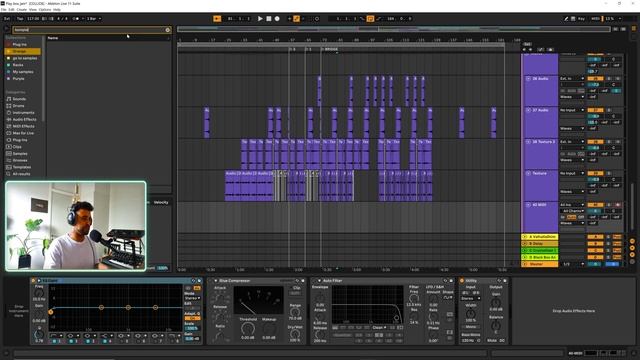Screen dimensions: 640x360
Task: Select the Purple collection
Action: click(x=18, y=78)
